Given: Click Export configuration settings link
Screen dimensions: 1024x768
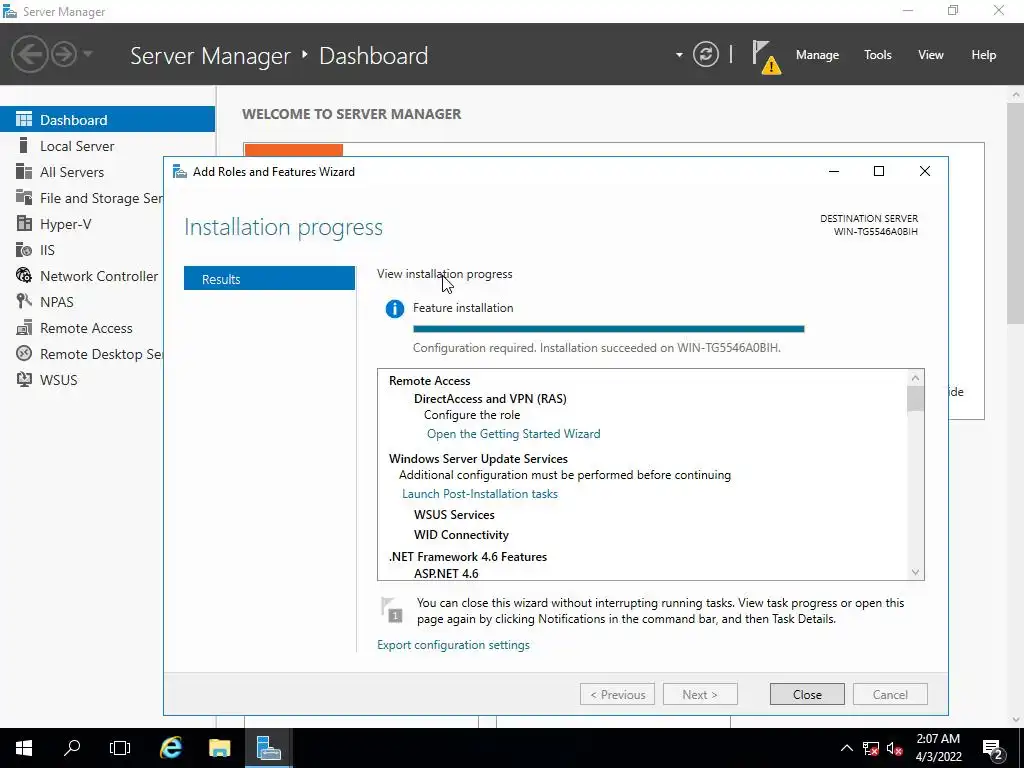Looking at the screenshot, I should pyautogui.click(x=453, y=645).
